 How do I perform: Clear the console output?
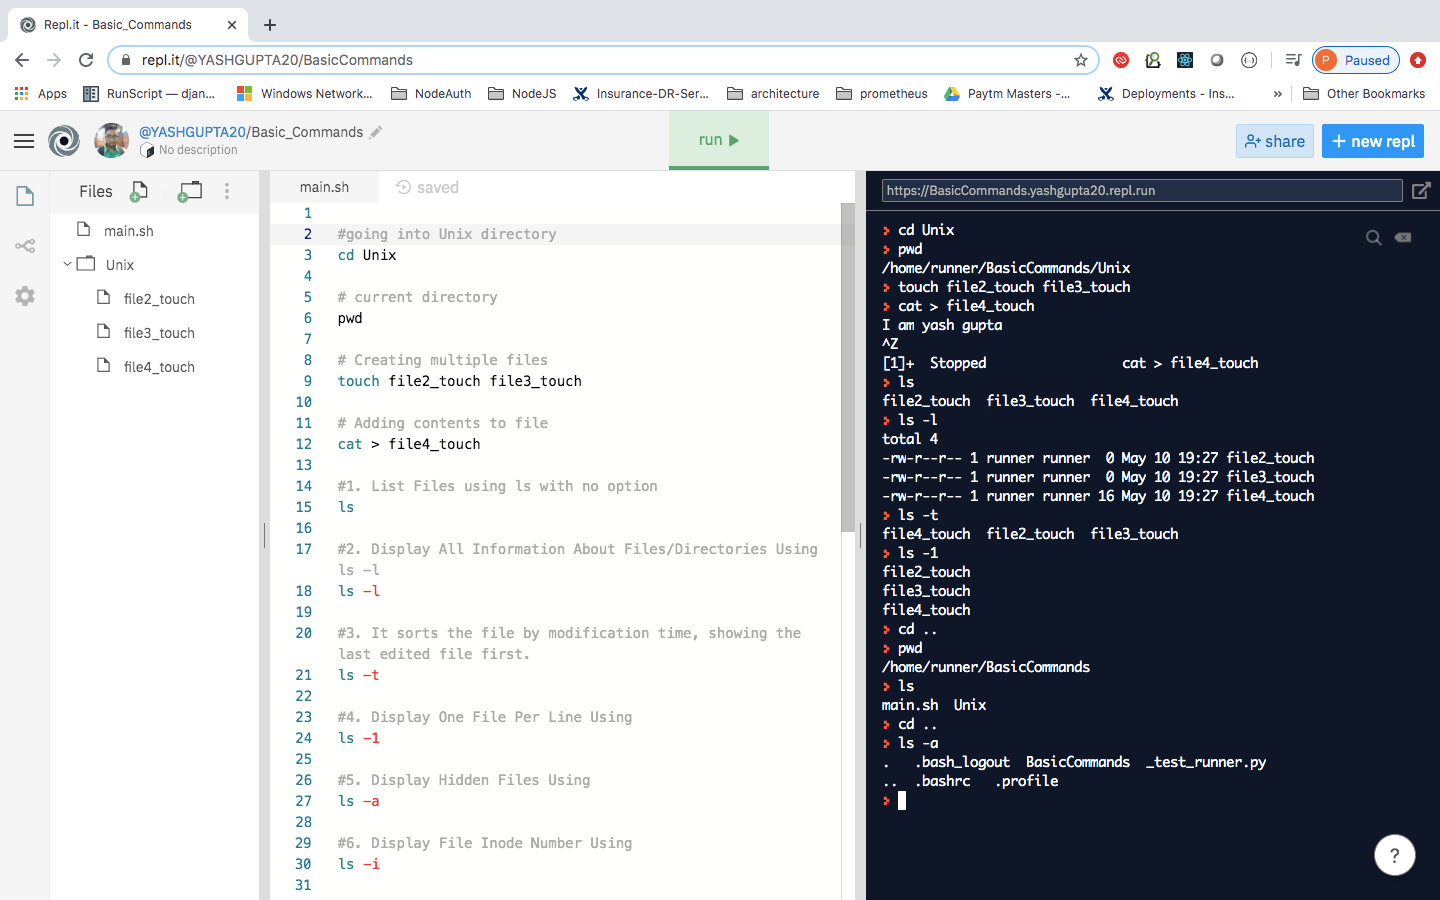1403,237
